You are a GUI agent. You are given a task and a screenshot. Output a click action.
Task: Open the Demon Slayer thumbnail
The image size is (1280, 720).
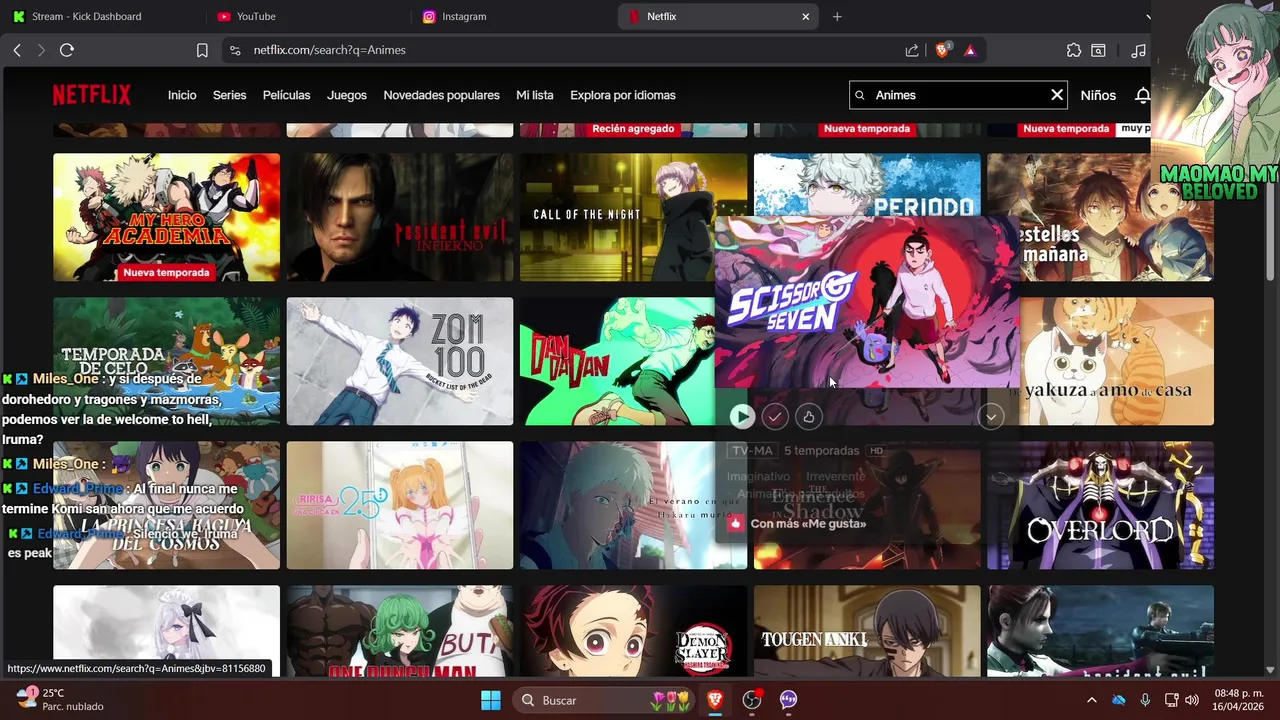(633, 631)
